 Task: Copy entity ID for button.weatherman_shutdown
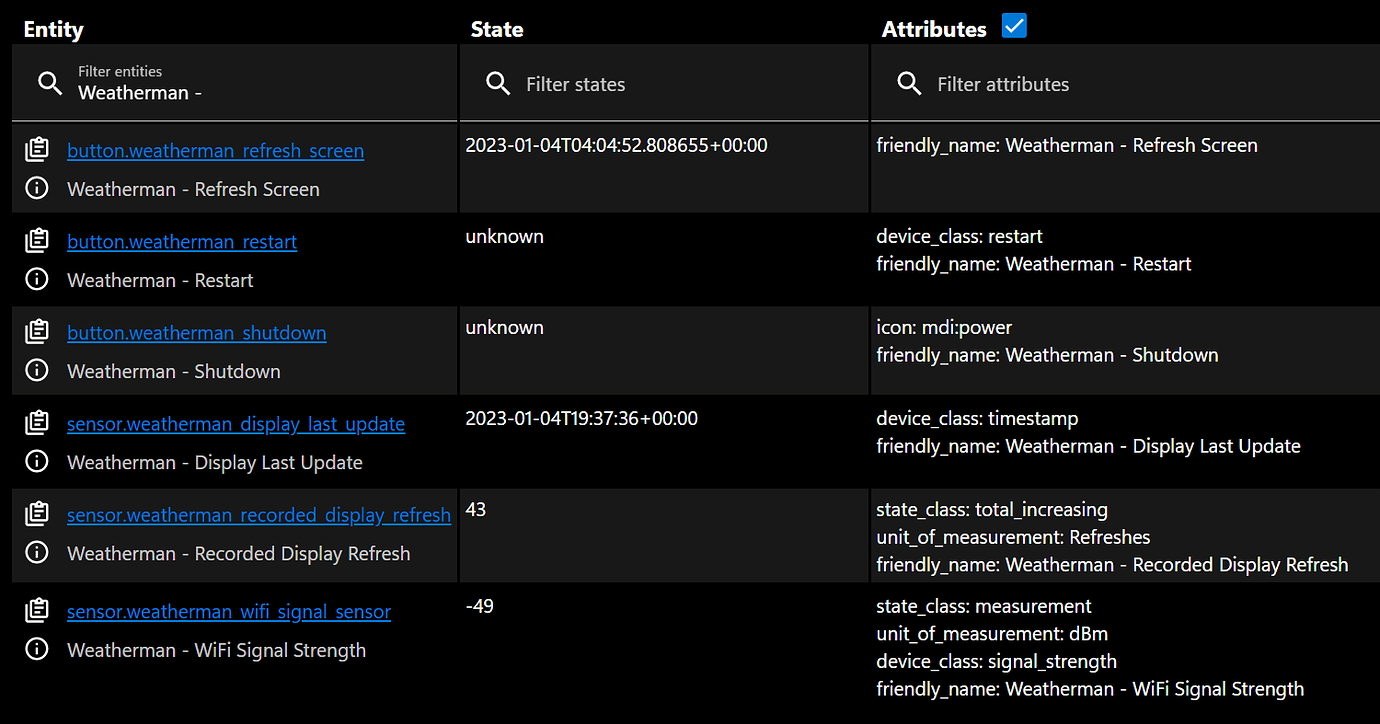[x=37, y=332]
